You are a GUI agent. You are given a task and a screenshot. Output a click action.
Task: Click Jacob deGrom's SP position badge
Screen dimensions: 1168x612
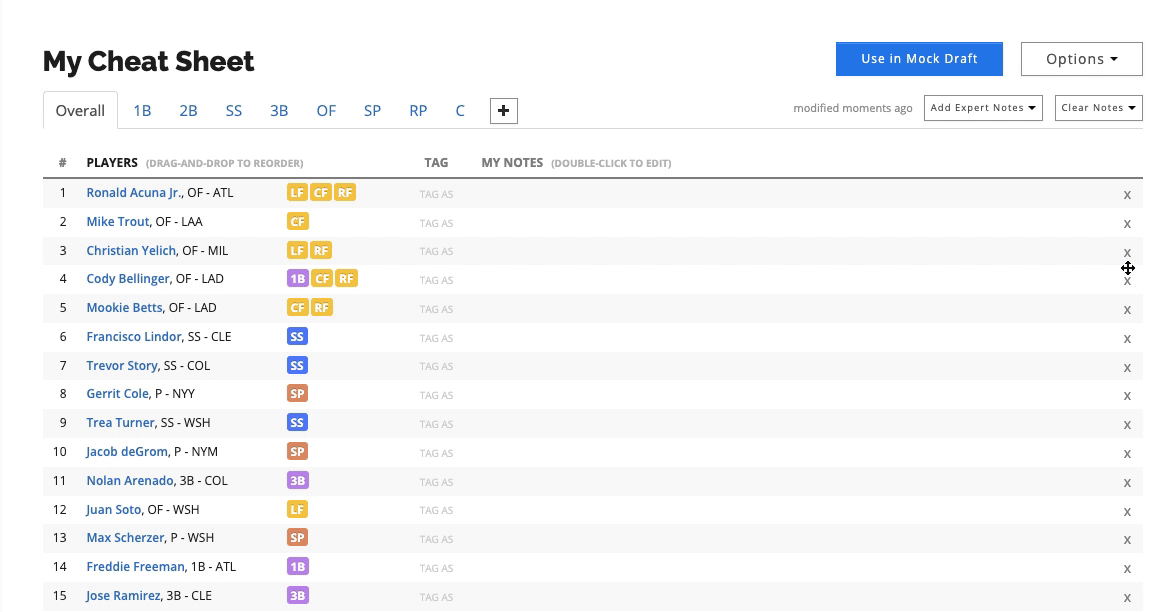[x=297, y=451]
